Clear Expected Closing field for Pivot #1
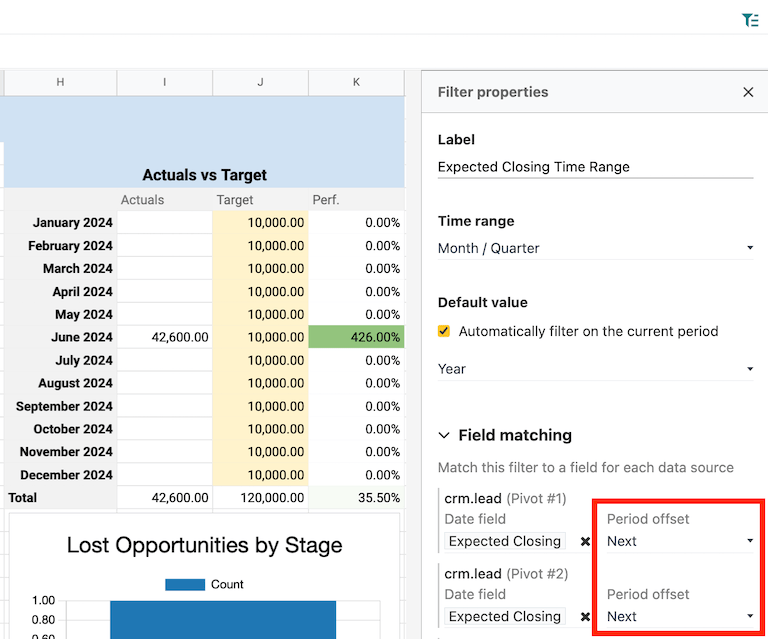 pos(586,541)
